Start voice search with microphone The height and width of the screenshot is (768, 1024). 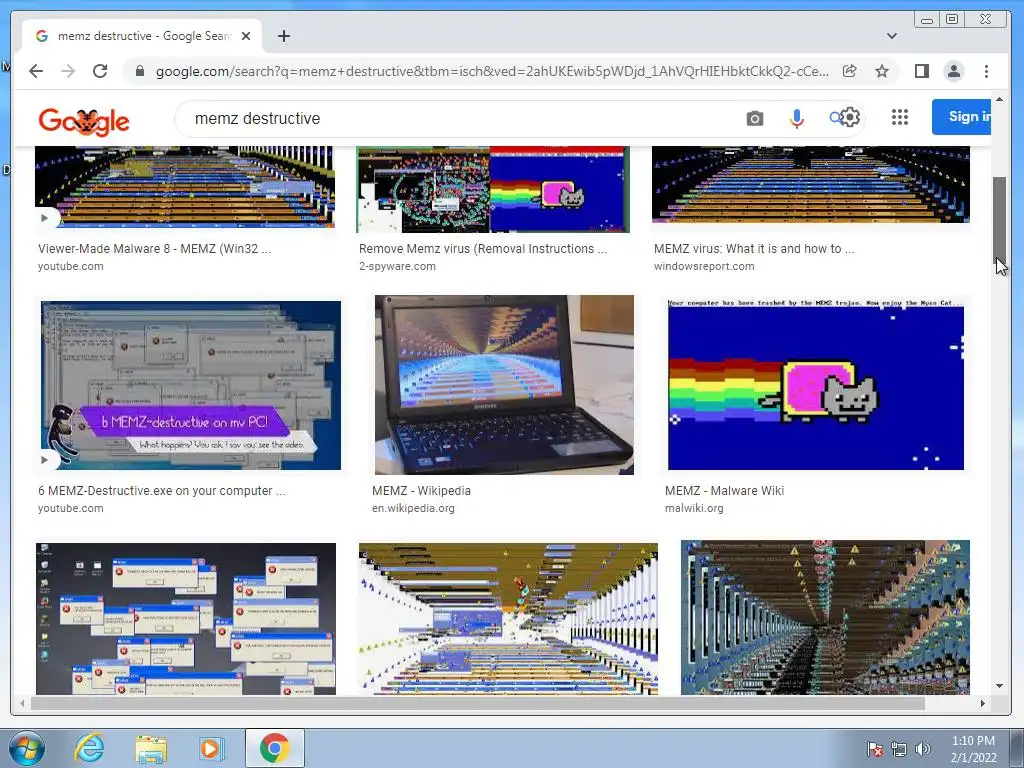pos(796,119)
